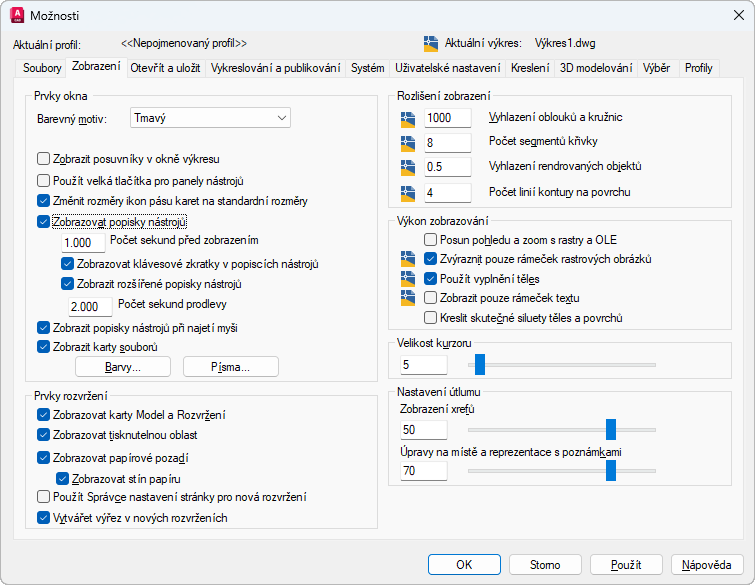Click drawing icon beside Zobrazit pouze rámeček textu

pyautogui.click(x=408, y=298)
